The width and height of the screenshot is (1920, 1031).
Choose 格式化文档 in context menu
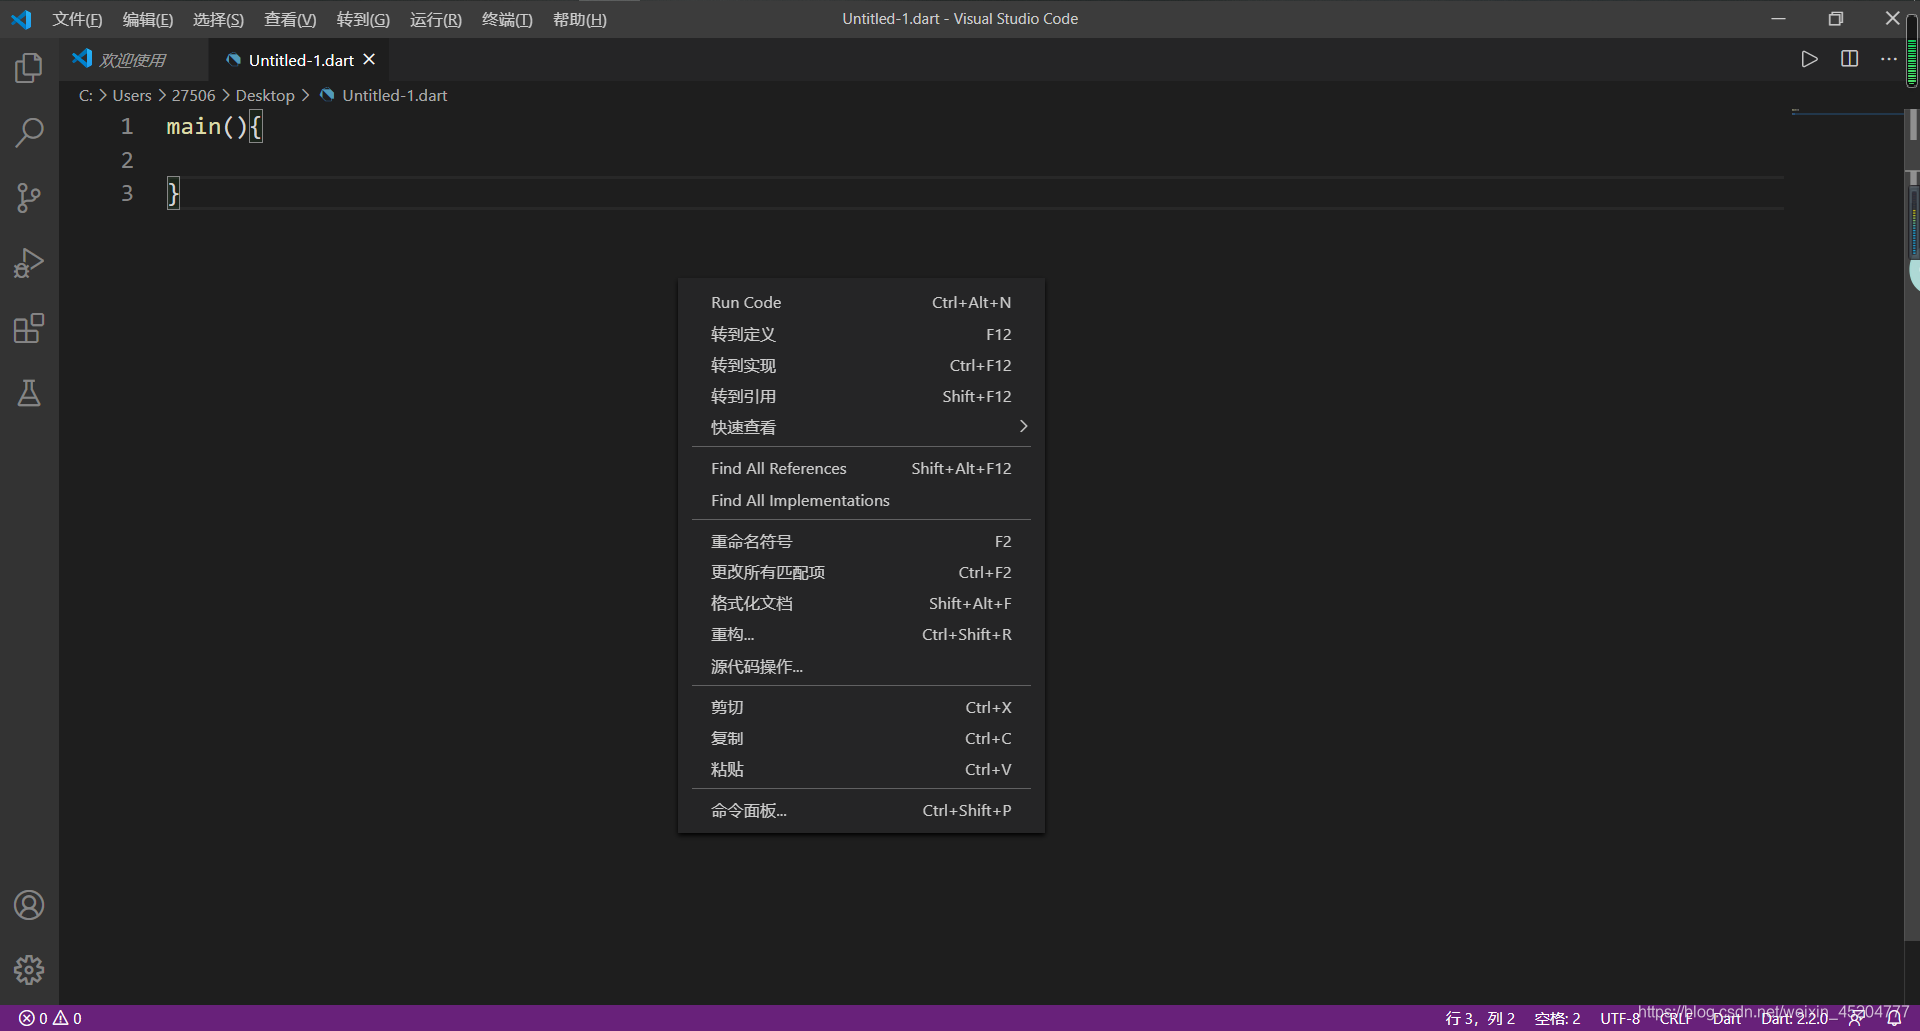[x=861, y=603]
